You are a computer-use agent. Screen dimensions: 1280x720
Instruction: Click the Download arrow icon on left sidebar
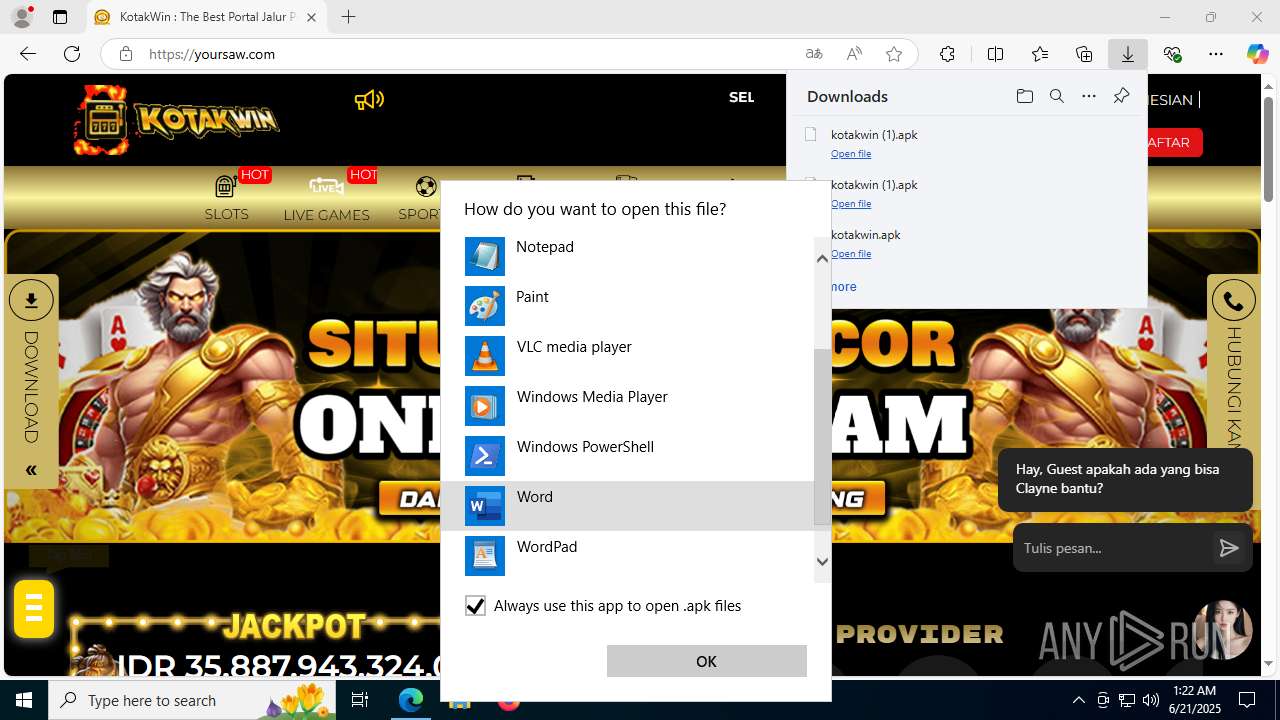pyautogui.click(x=31, y=300)
